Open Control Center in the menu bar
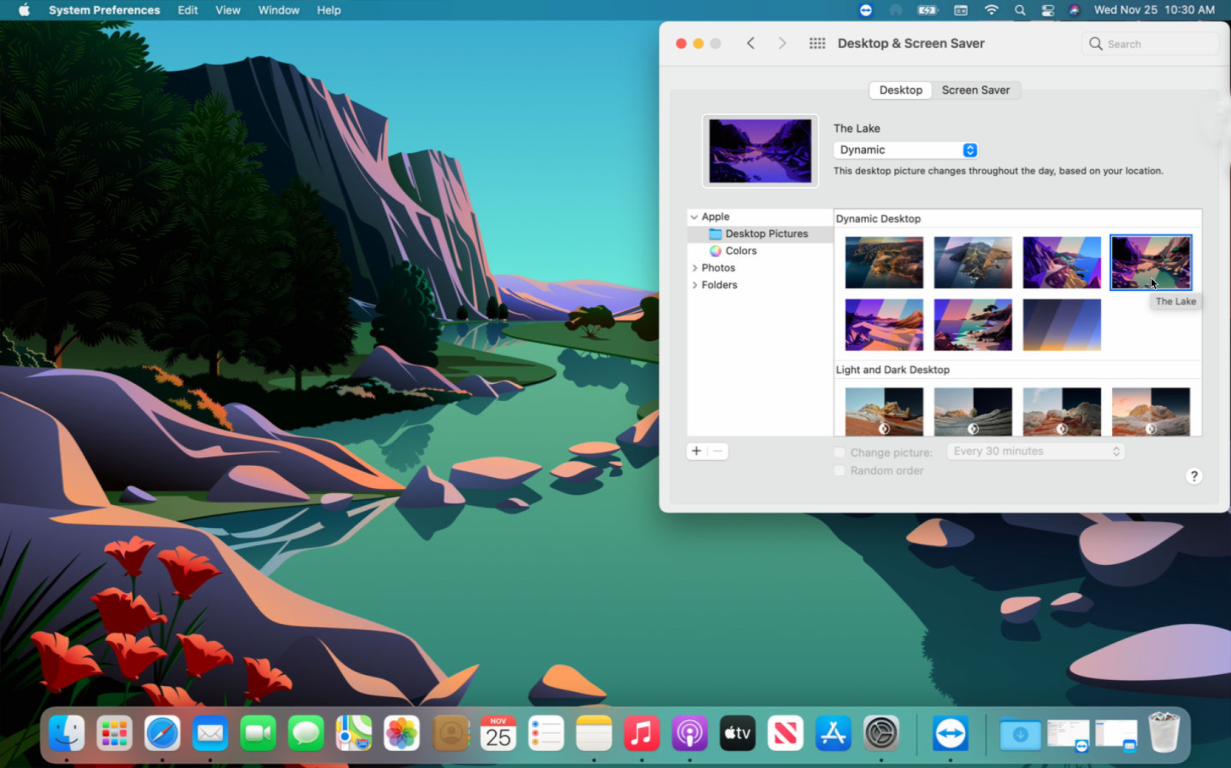1231x768 pixels. 1048,10
